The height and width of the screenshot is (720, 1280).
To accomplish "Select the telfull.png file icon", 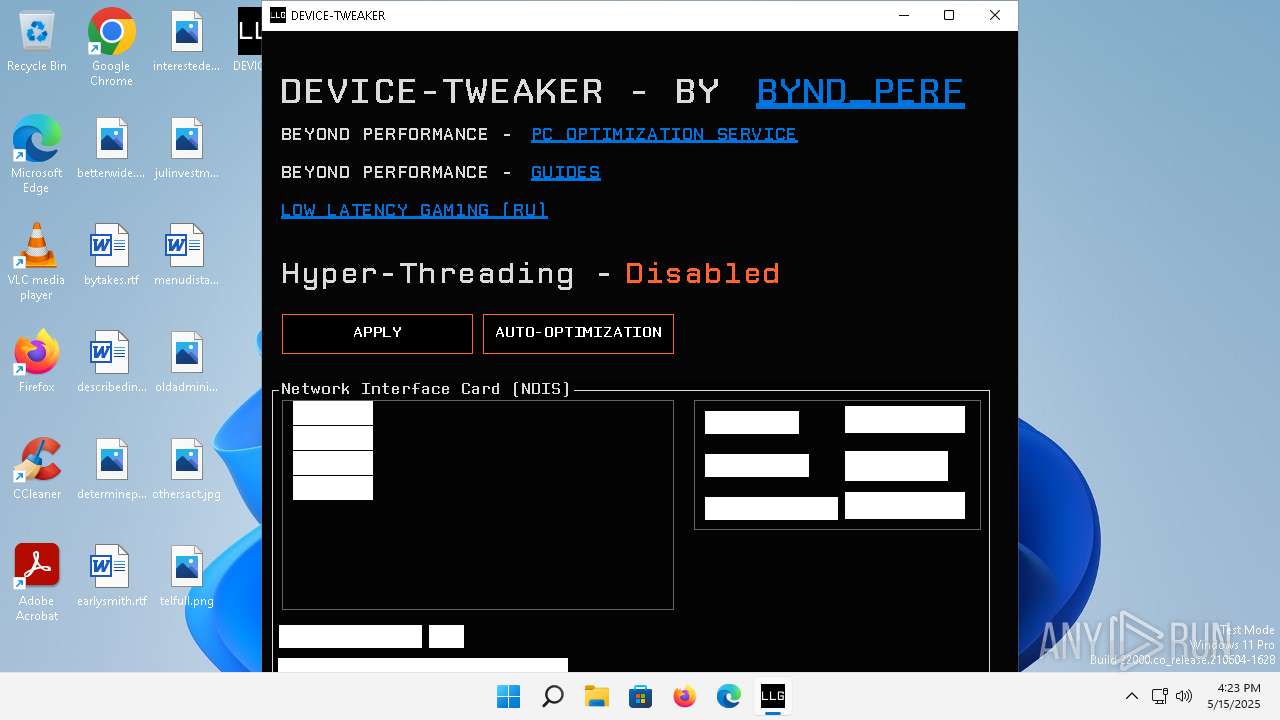I will tap(187, 576).
